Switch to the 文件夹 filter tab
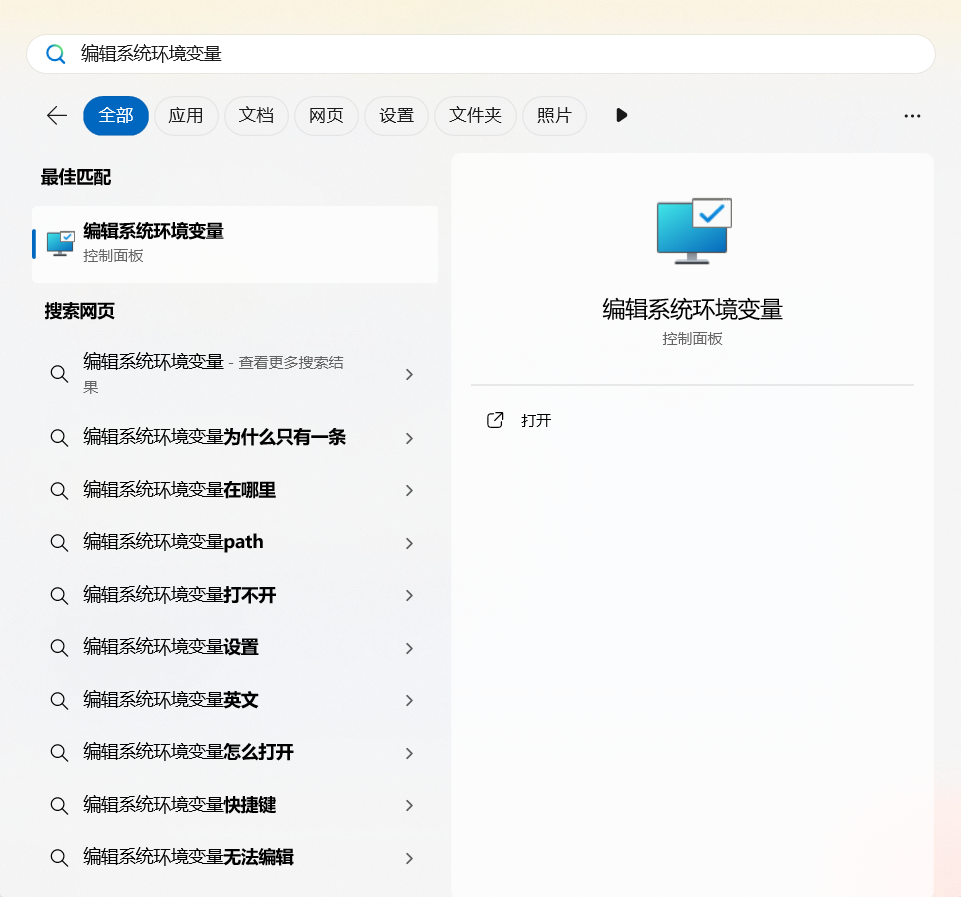961x897 pixels. (476, 115)
